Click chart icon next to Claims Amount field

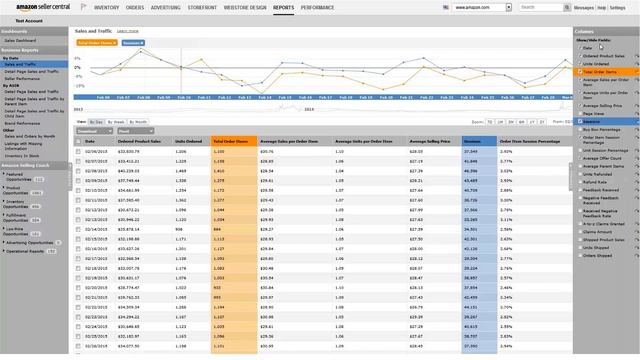point(637,232)
